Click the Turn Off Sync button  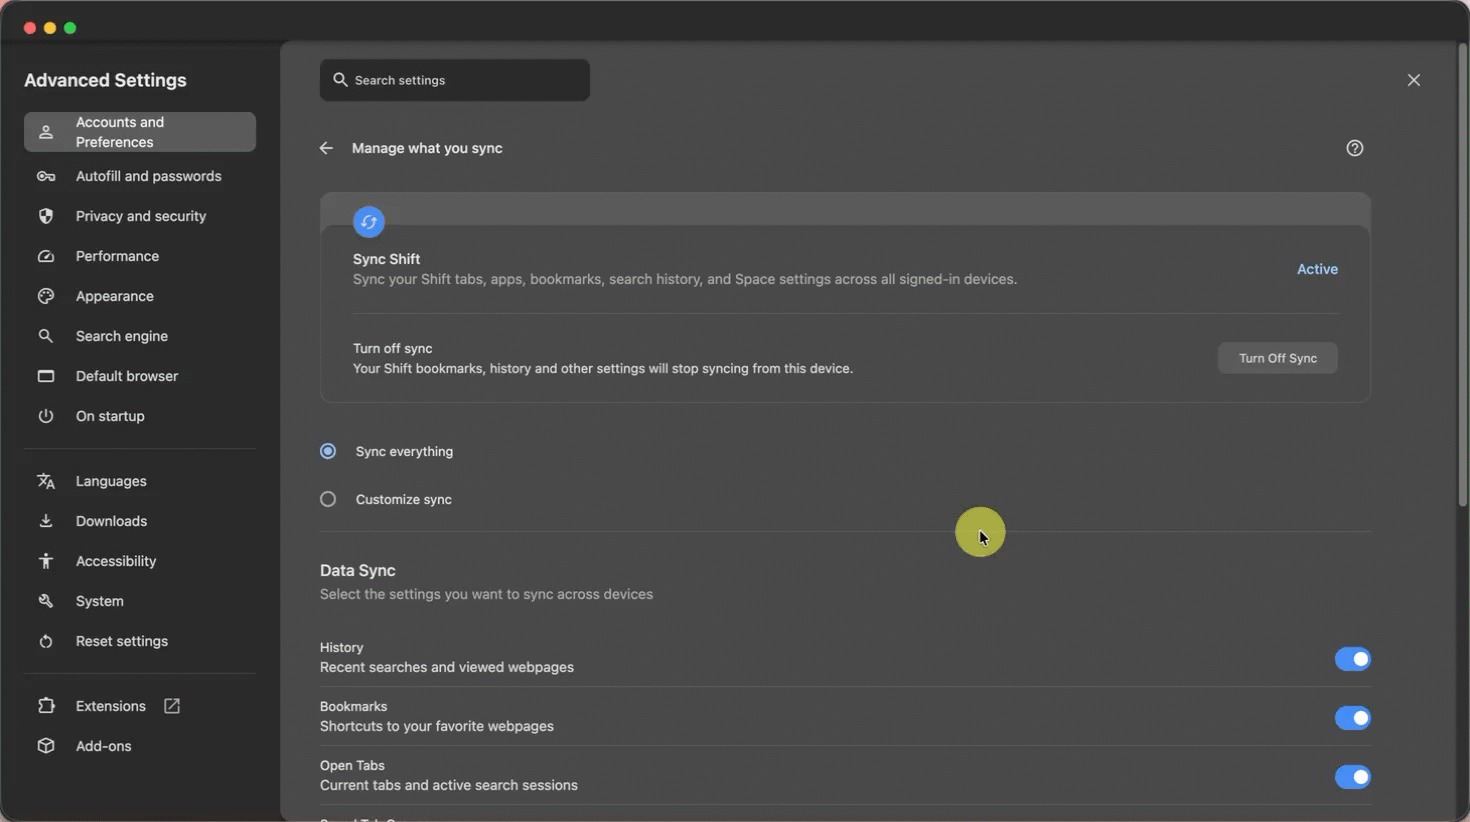tap(1278, 358)
